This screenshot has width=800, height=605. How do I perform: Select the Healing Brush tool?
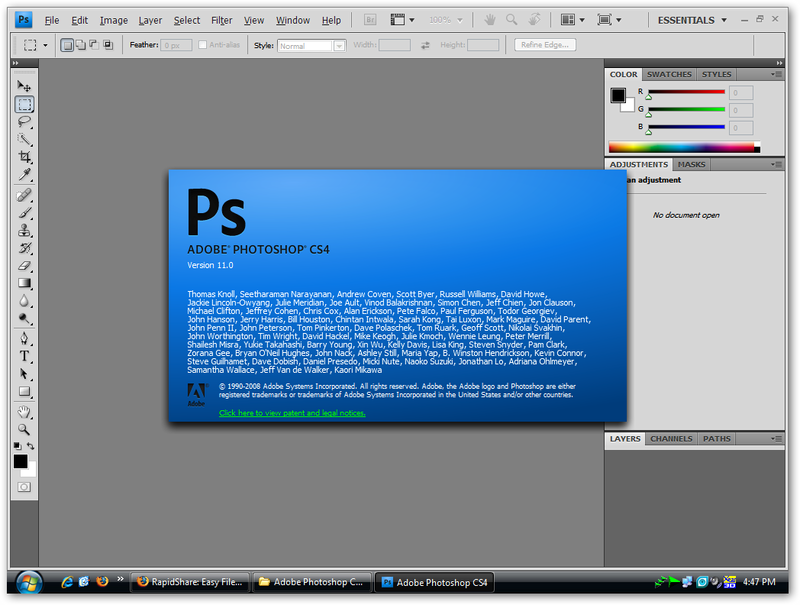[24, 195]
